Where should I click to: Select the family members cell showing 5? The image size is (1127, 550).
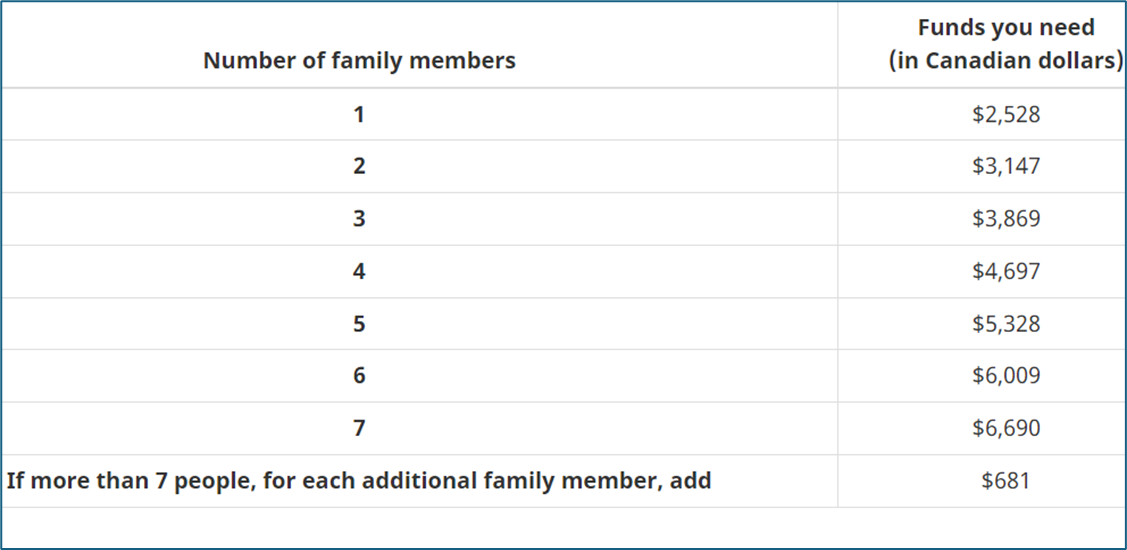coord(359,324)
